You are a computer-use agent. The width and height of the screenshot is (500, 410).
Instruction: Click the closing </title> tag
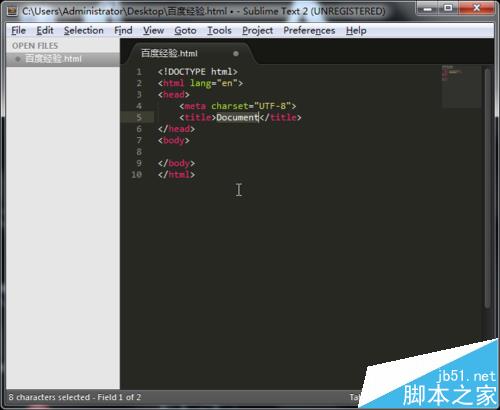coord(280,117)
